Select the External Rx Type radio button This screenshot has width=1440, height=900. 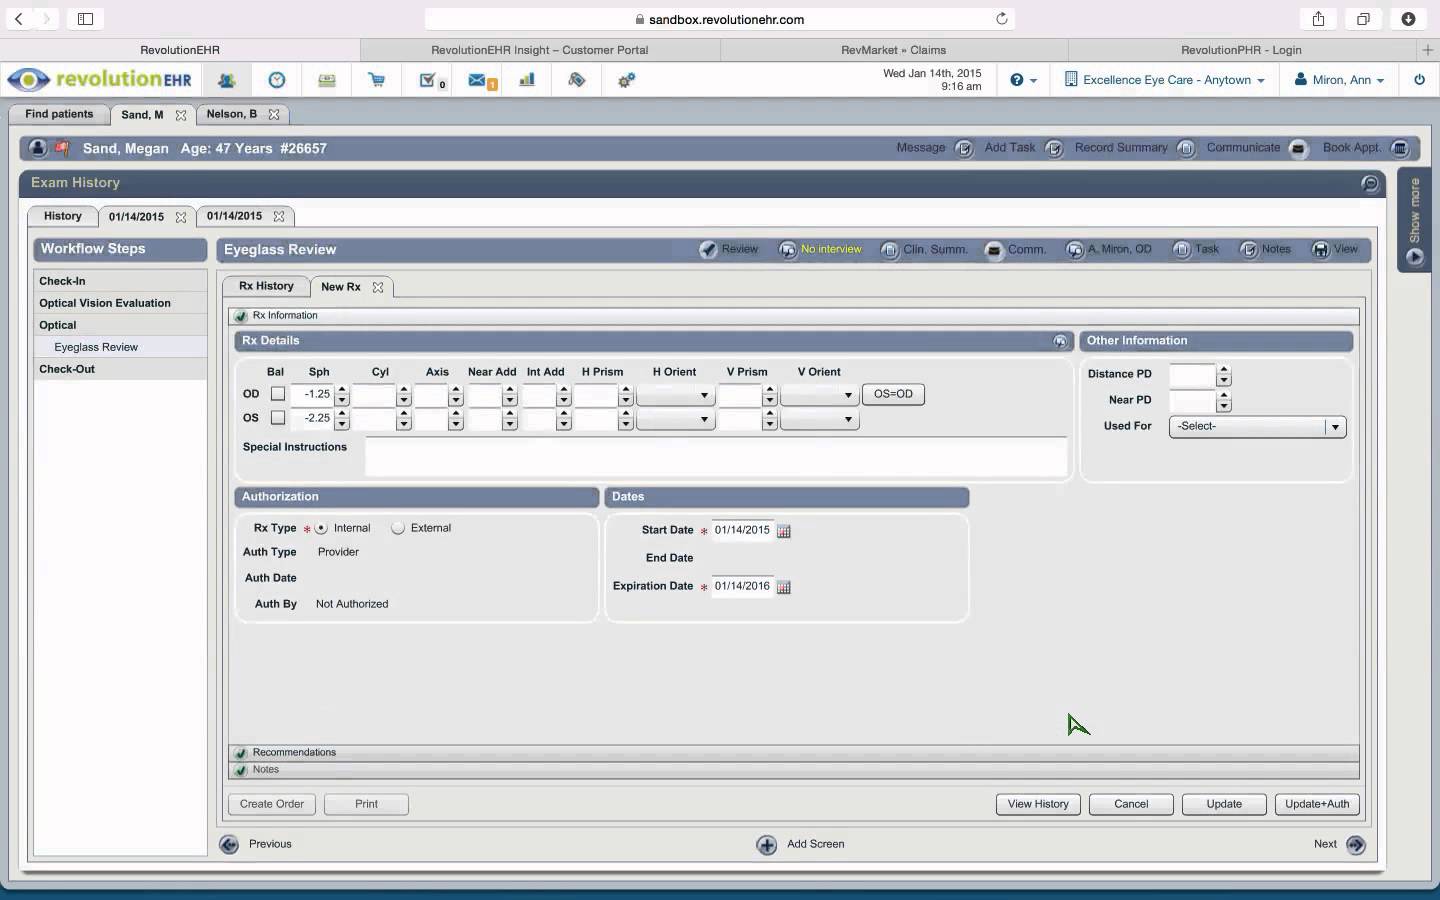click(x=397, y=528)
